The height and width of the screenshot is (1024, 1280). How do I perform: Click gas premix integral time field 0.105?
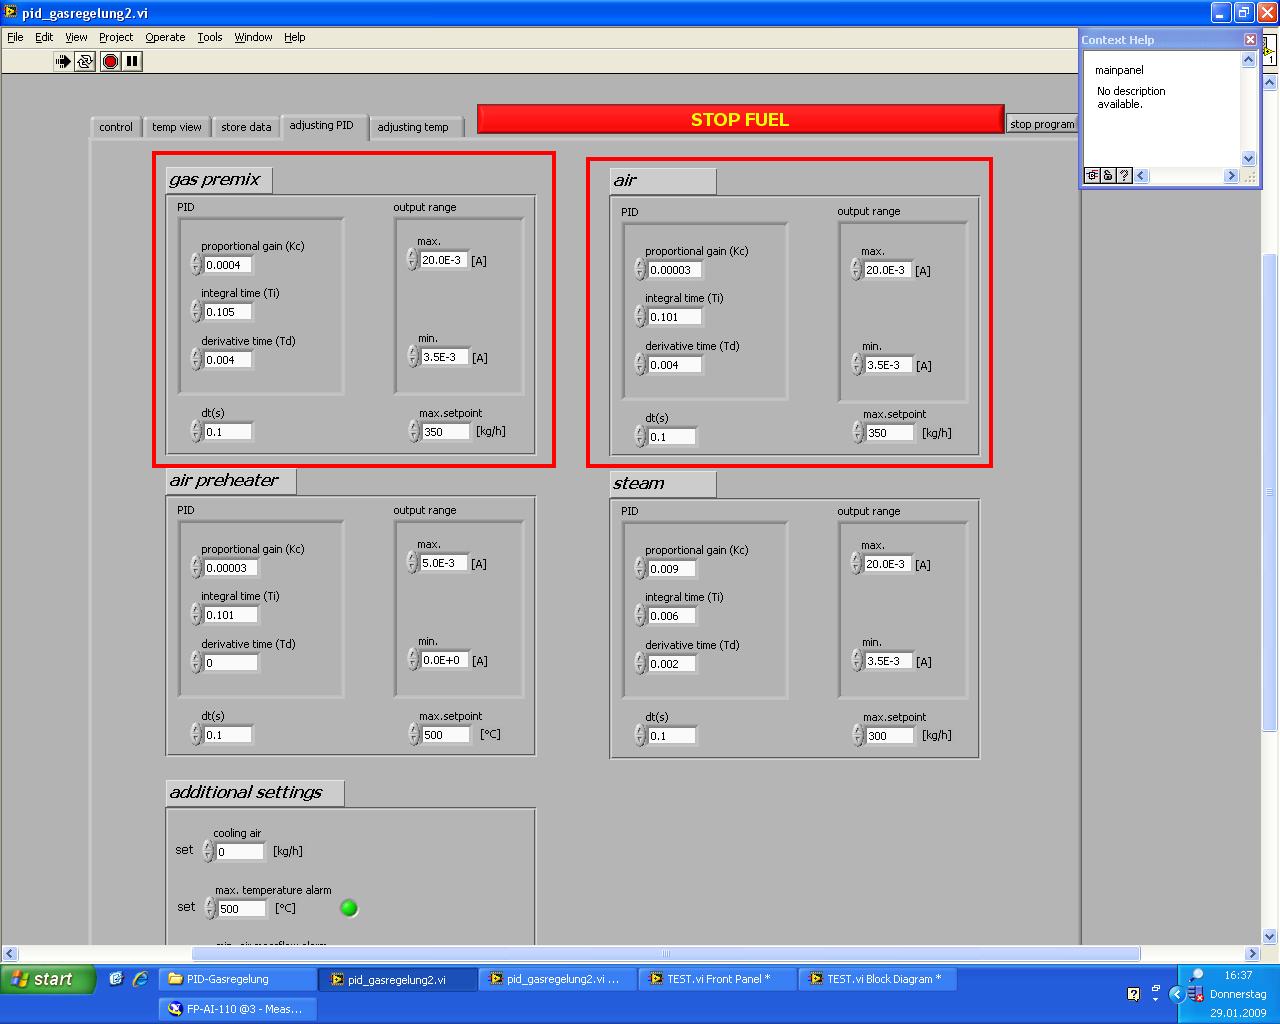228,312
